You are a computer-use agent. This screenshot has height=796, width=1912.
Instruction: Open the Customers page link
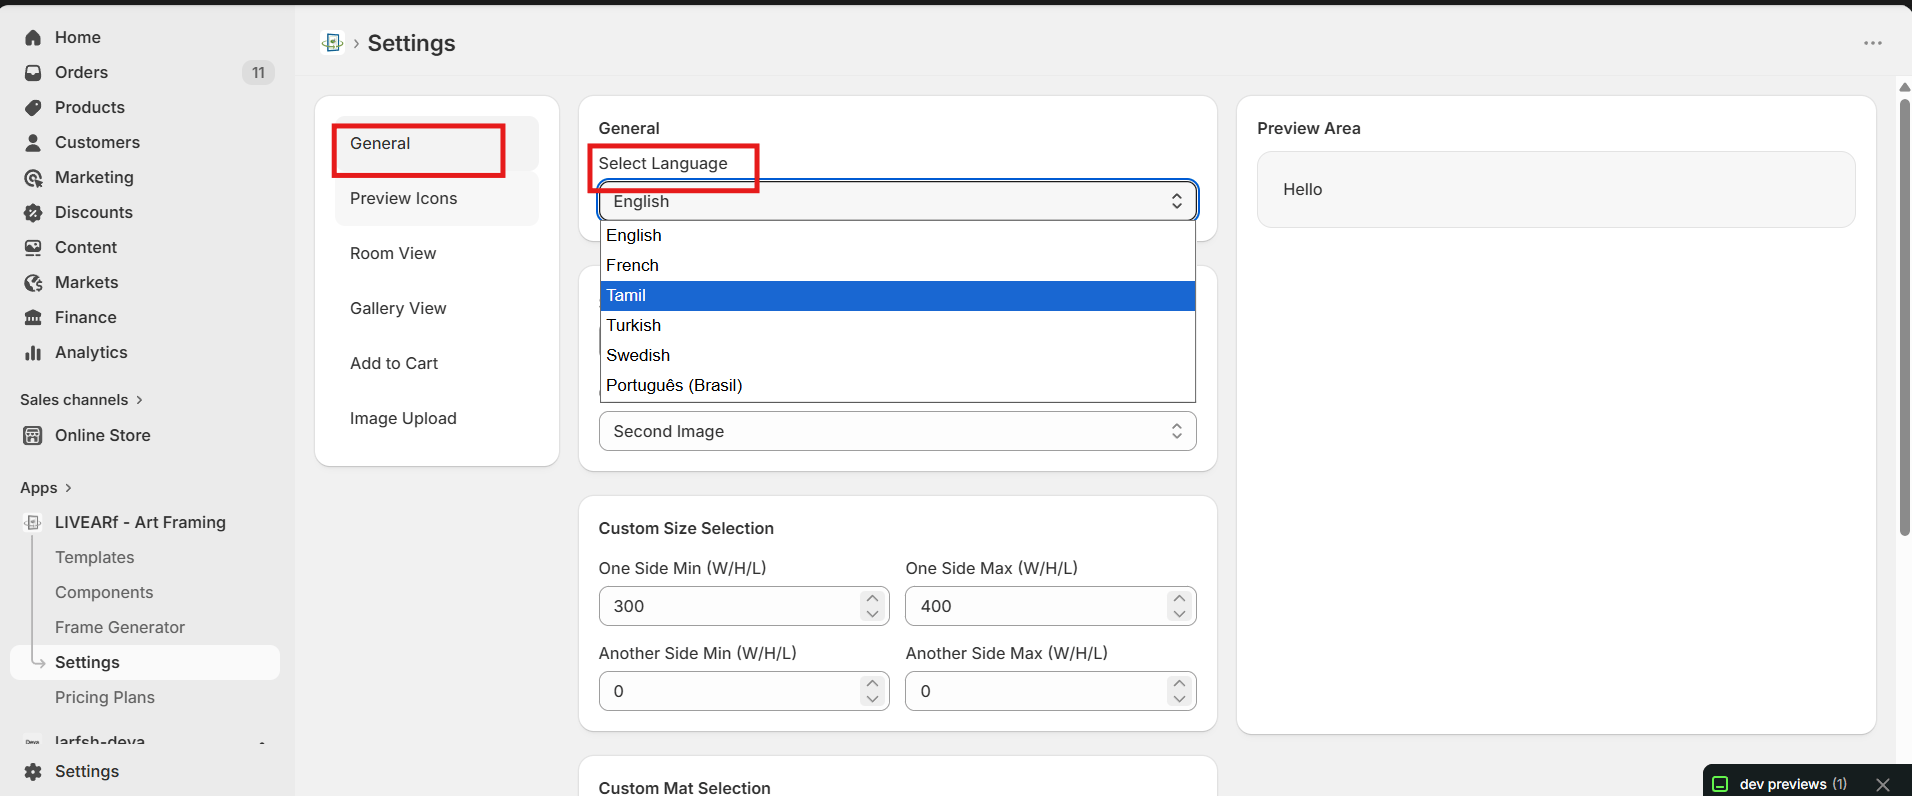tap(97, 142)
